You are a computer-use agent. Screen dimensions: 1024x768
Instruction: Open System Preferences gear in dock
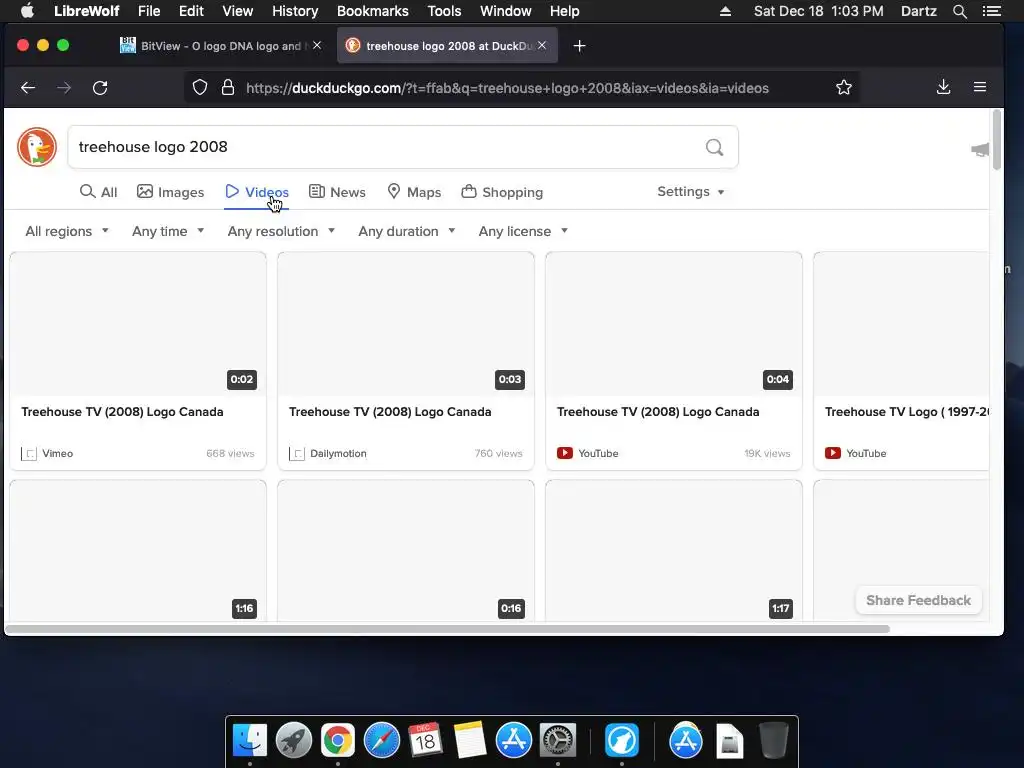558,741
